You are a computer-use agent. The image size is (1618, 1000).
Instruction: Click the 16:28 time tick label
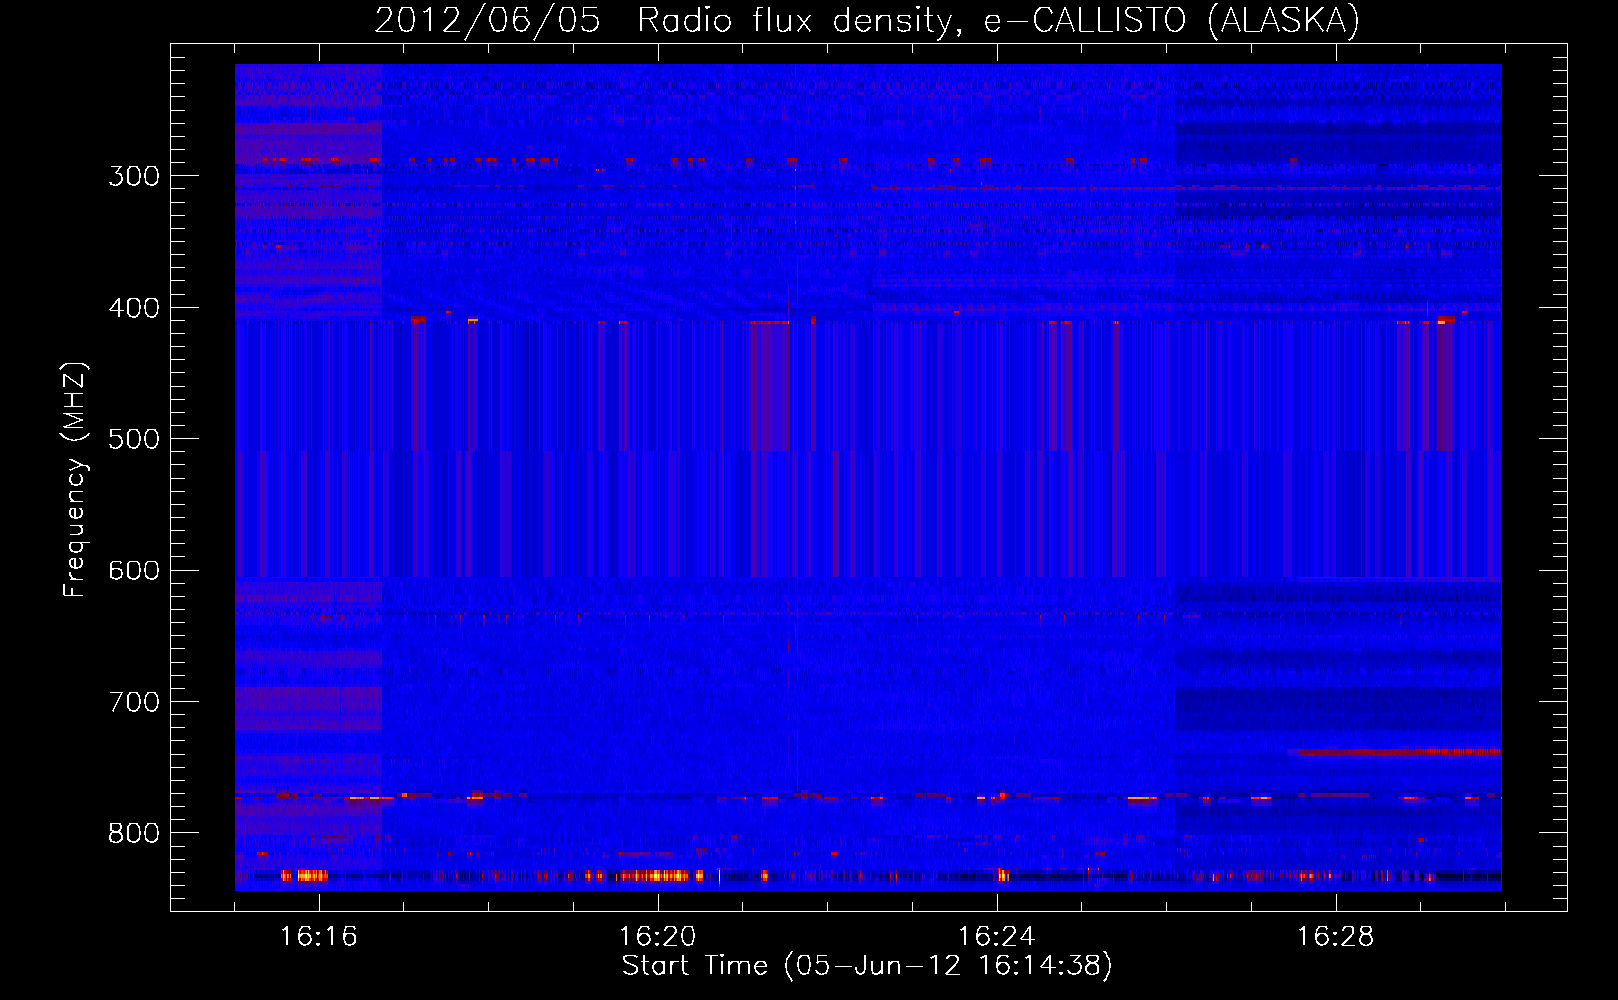click(x=1335, y=937)
